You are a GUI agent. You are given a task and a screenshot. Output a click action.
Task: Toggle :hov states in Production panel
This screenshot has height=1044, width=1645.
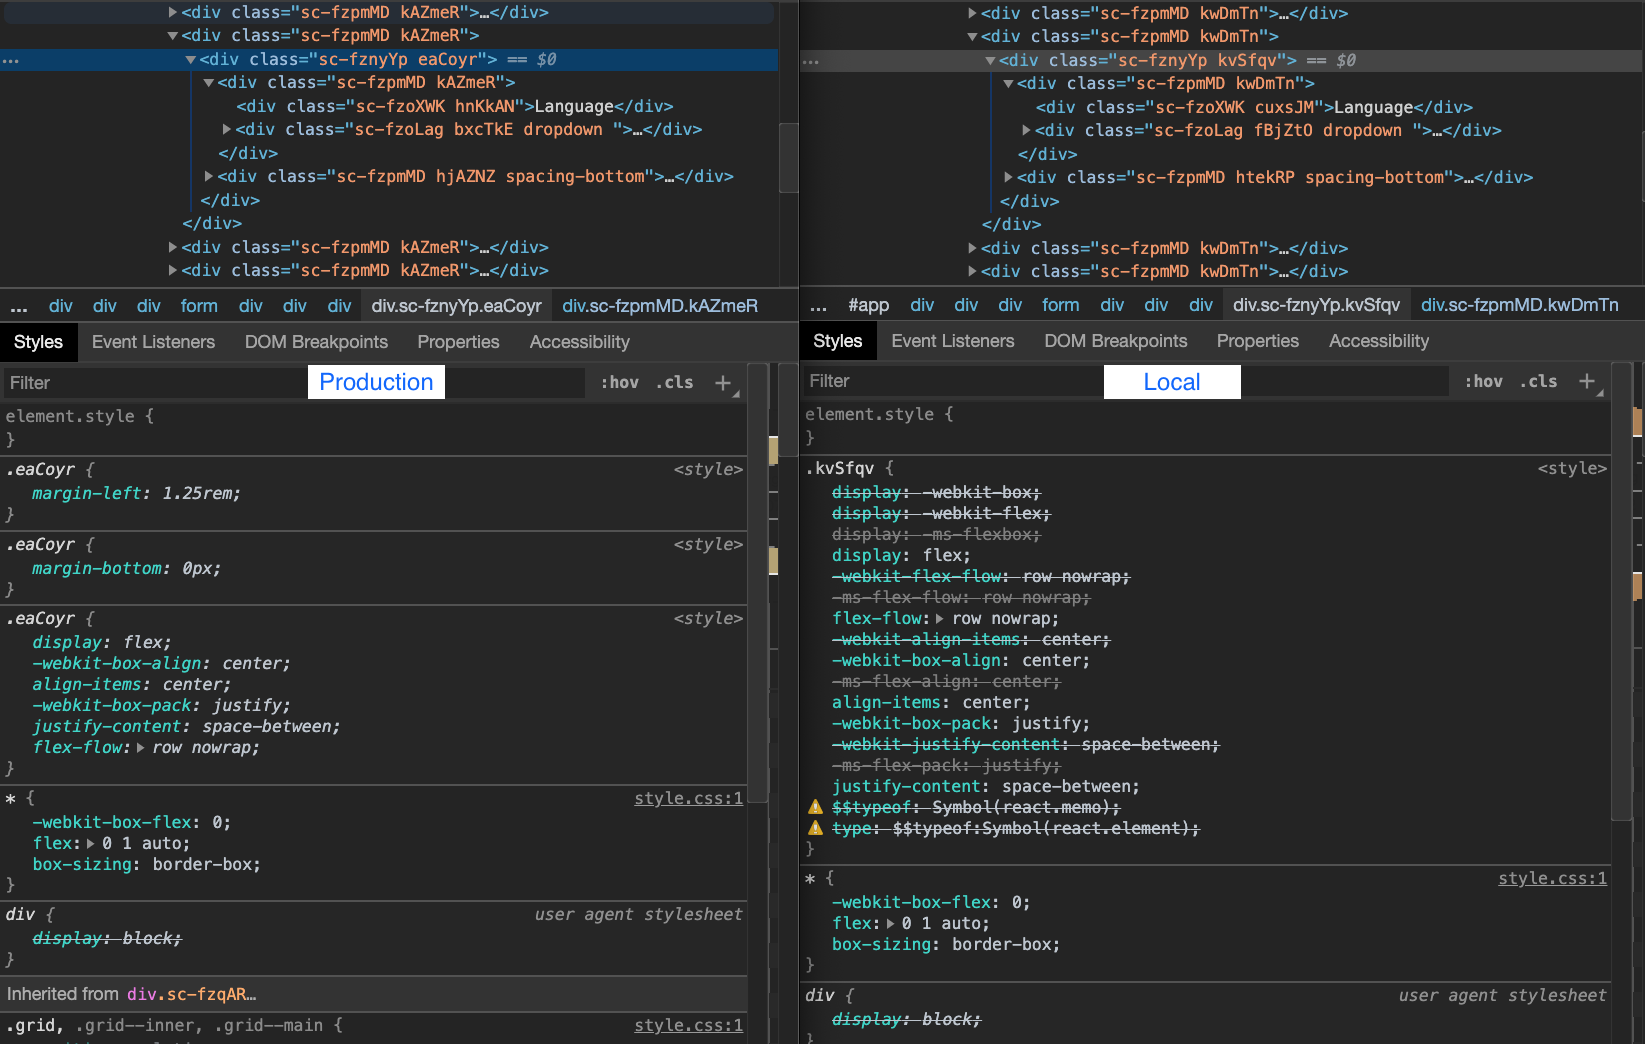pyautogui.click(x=620, y=382)
